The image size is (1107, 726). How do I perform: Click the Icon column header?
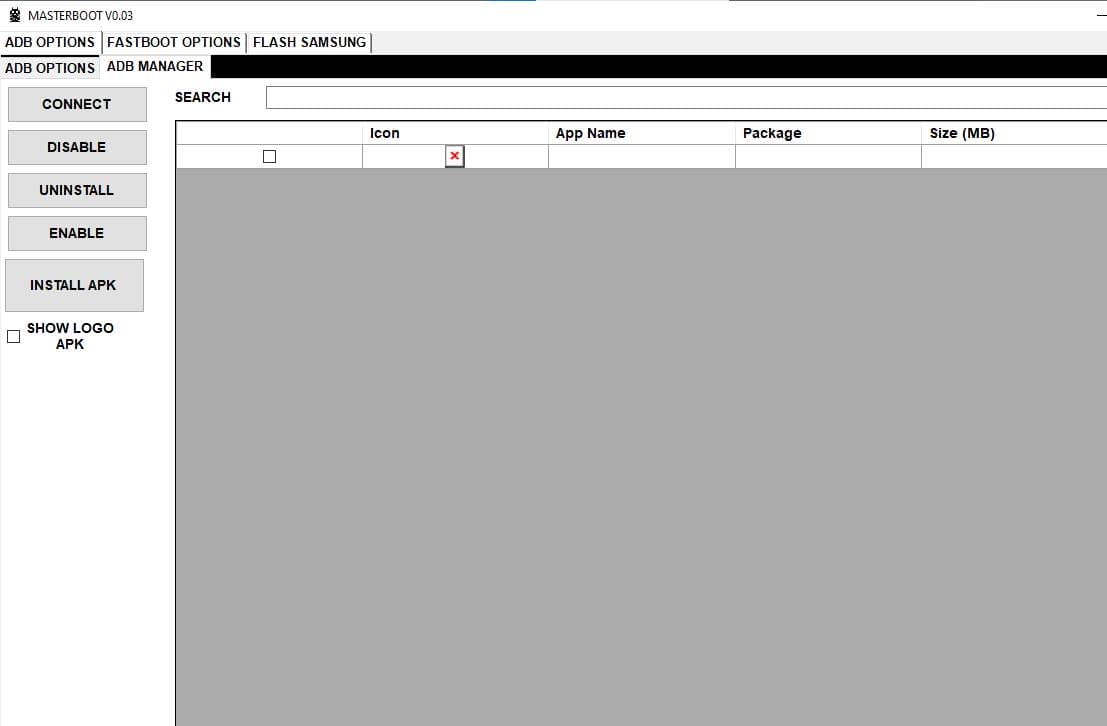455,133
